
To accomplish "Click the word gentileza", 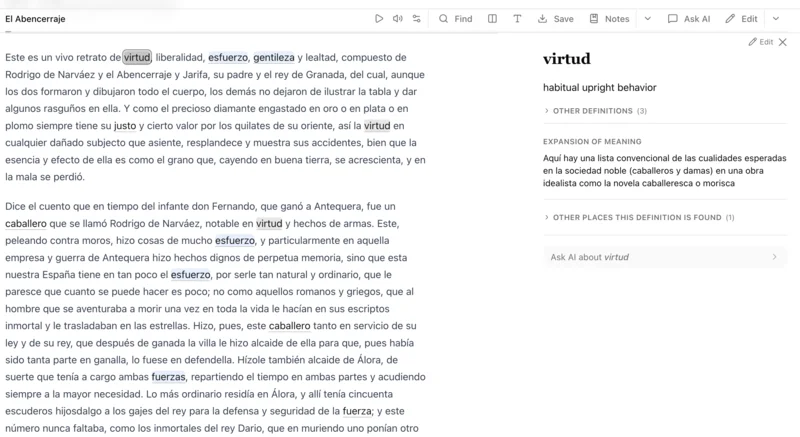I will pyautogui.click(x=274, y=57).
